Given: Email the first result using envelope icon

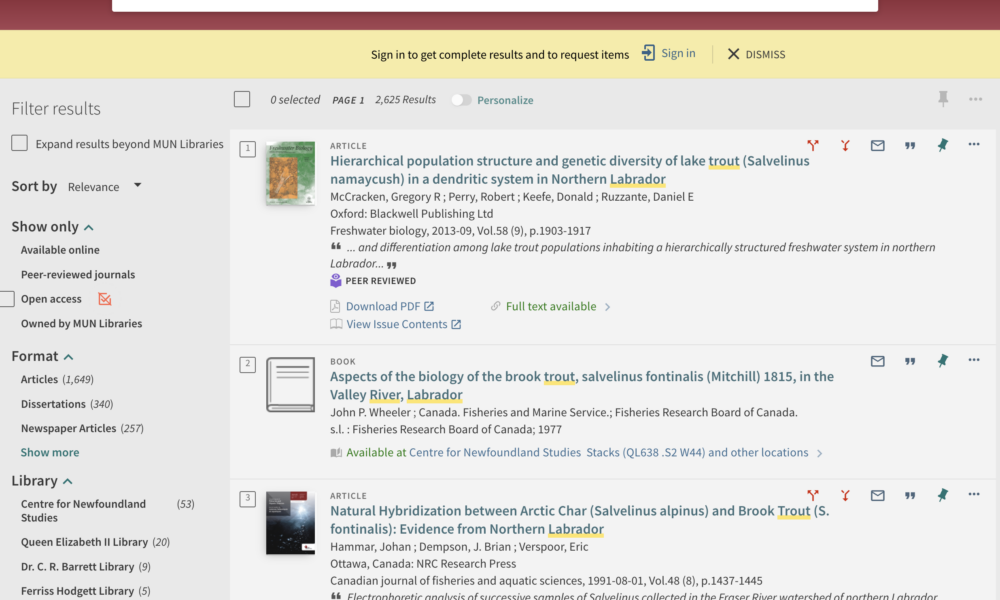Looking at the screenshot, I should (877, 145).
